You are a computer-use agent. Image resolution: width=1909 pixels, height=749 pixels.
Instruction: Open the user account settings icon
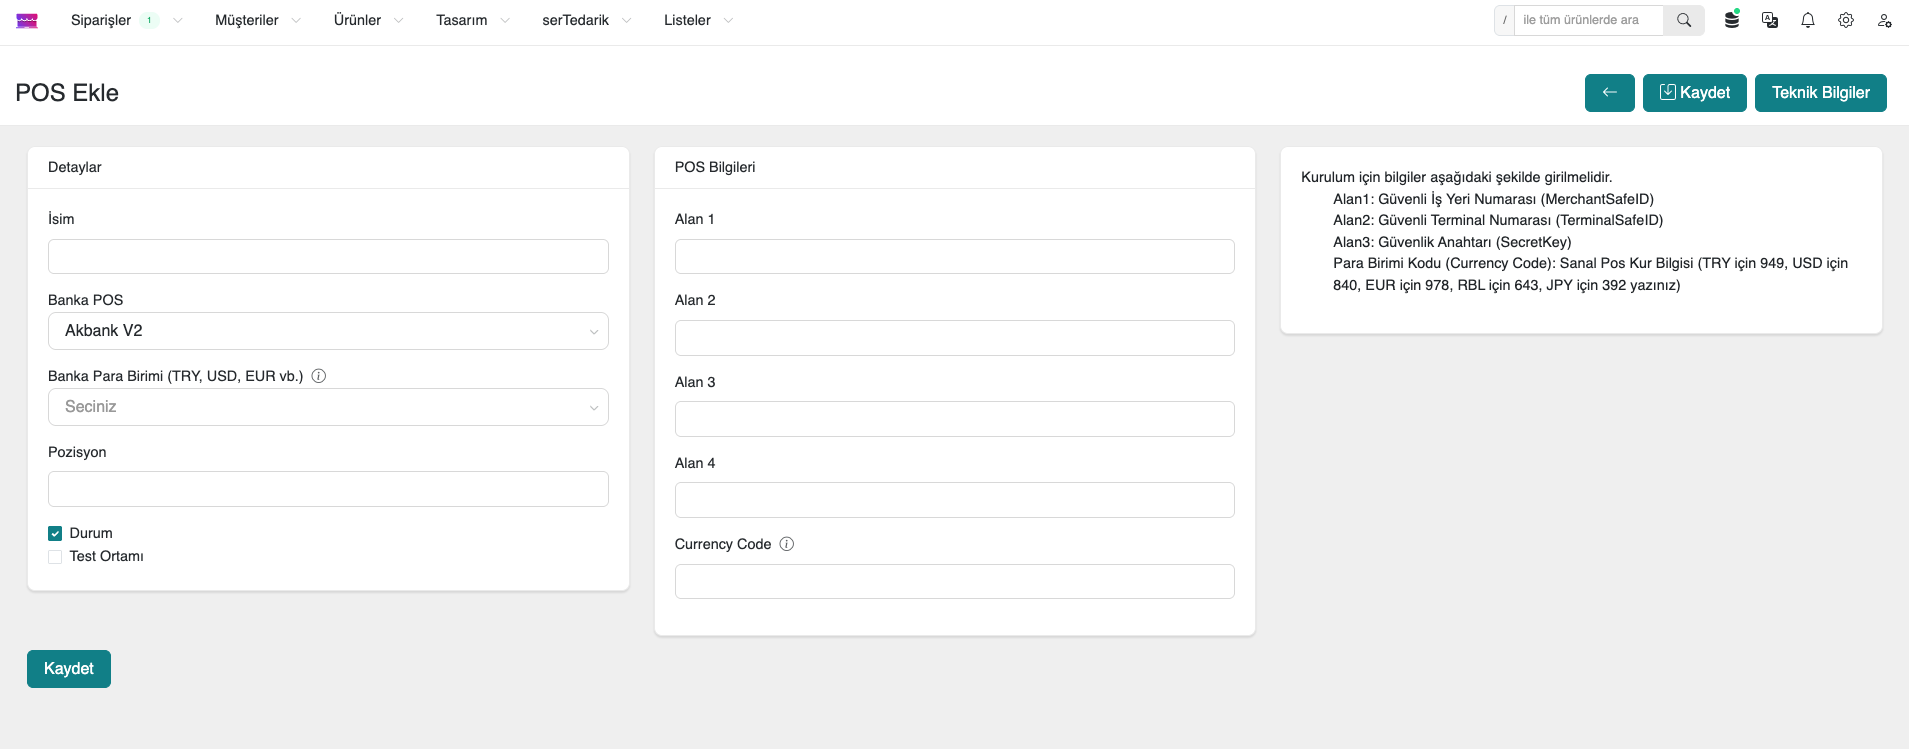(1884, 20)
